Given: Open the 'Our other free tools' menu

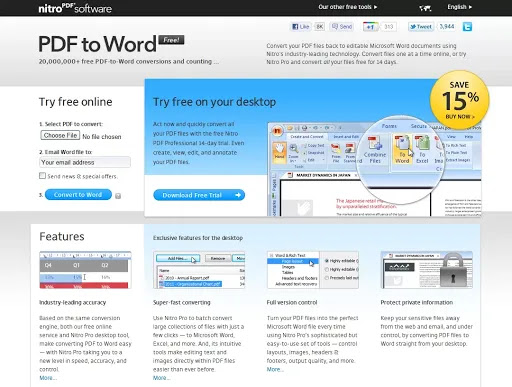Looking at the screenshot, I should coord(347,7).
